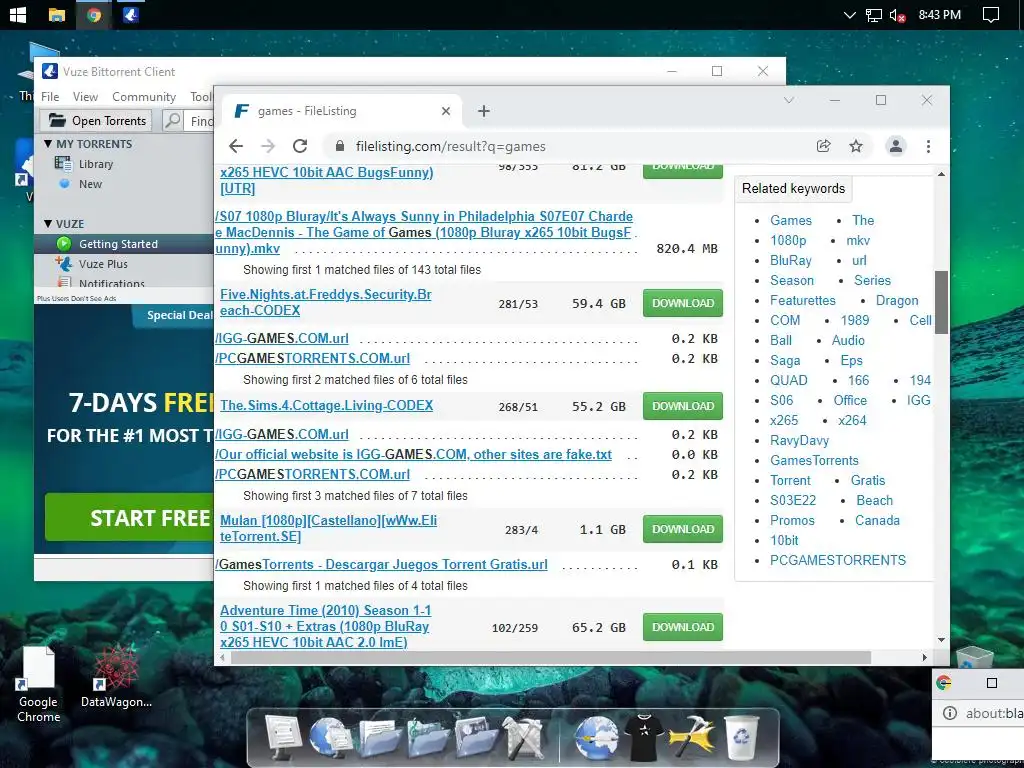This screenshot has height=768, width=1024.
Task: Click the 8:43 PM taskbar clock
Action: point(939,14)
